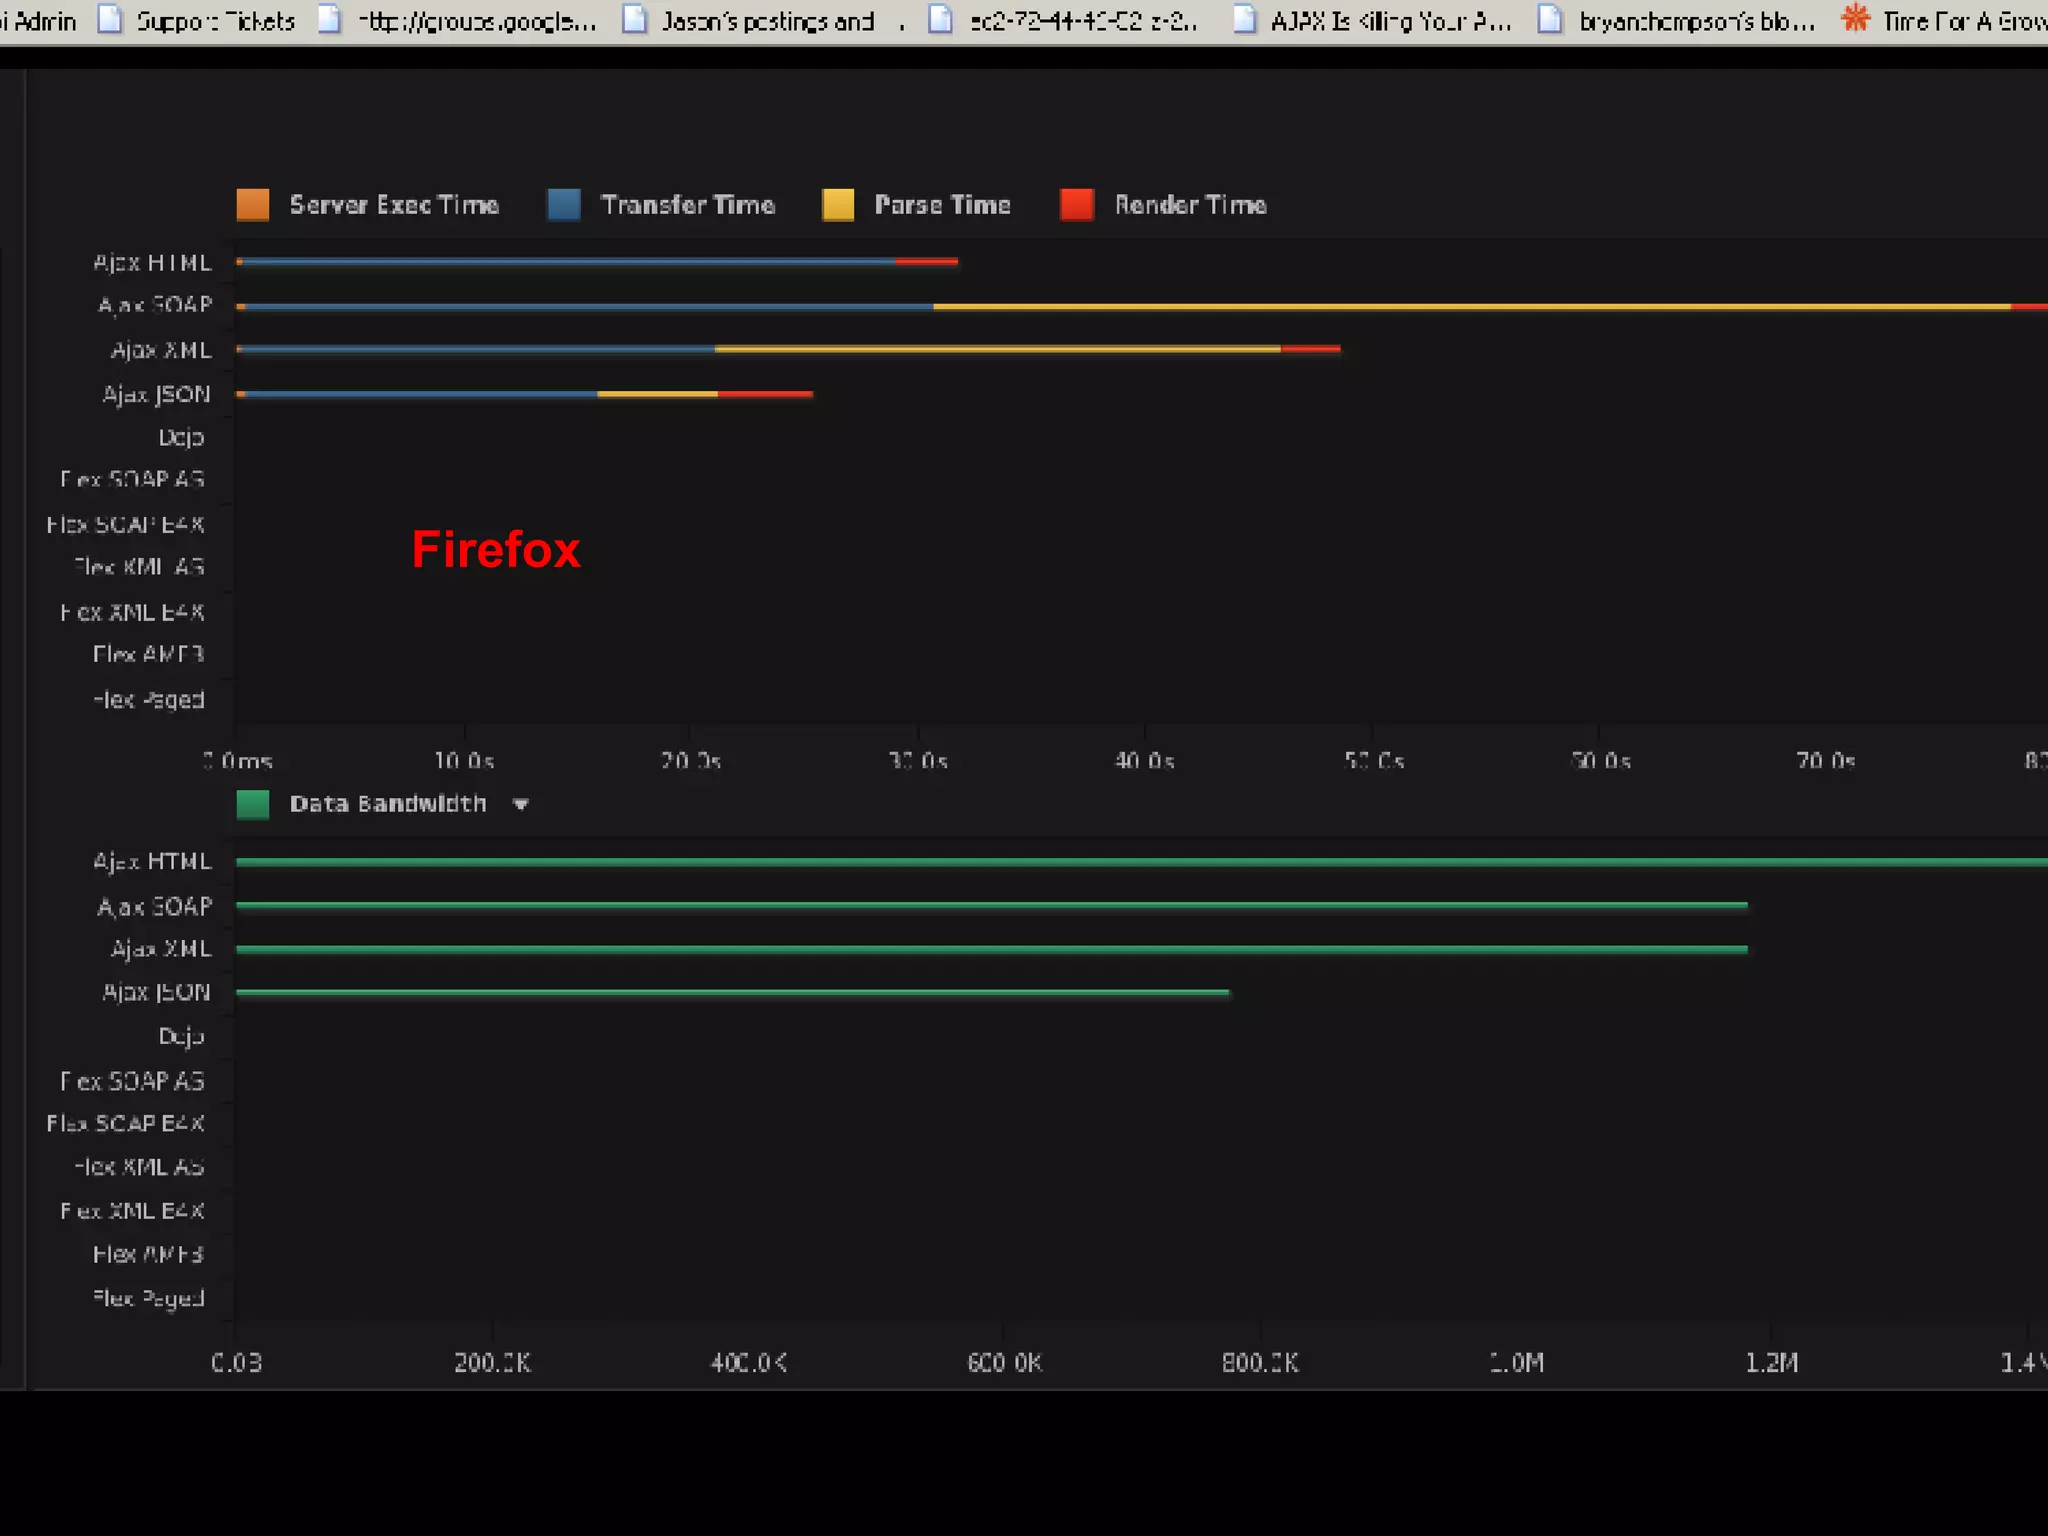Select Ajax JSON row in timing chart
Viewport: 2048px width, 1536px height.
click(x=156, y=395)
